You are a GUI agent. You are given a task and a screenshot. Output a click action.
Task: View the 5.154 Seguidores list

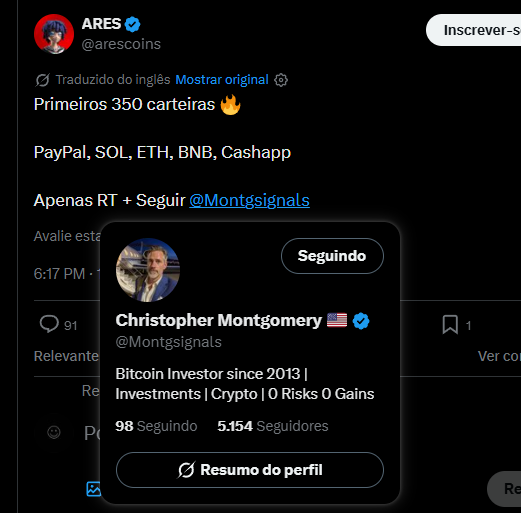272,426
